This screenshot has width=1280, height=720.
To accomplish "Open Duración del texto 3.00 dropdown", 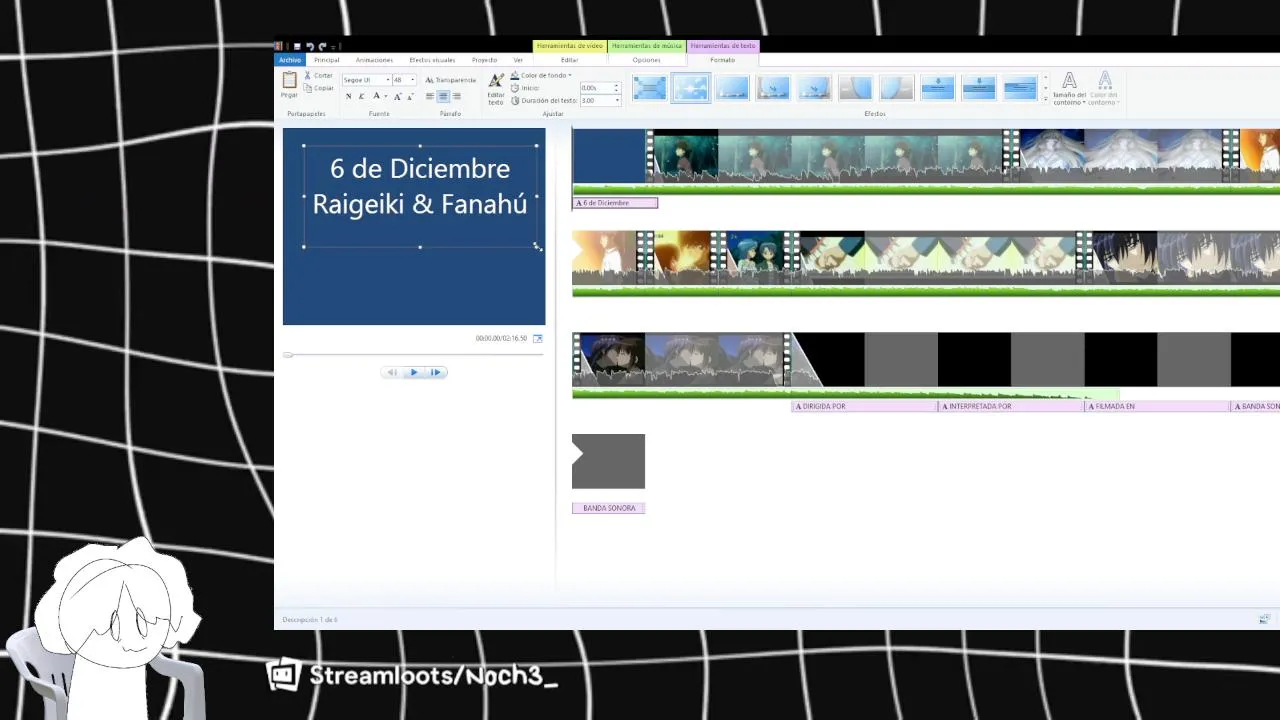I will point(616,100).
